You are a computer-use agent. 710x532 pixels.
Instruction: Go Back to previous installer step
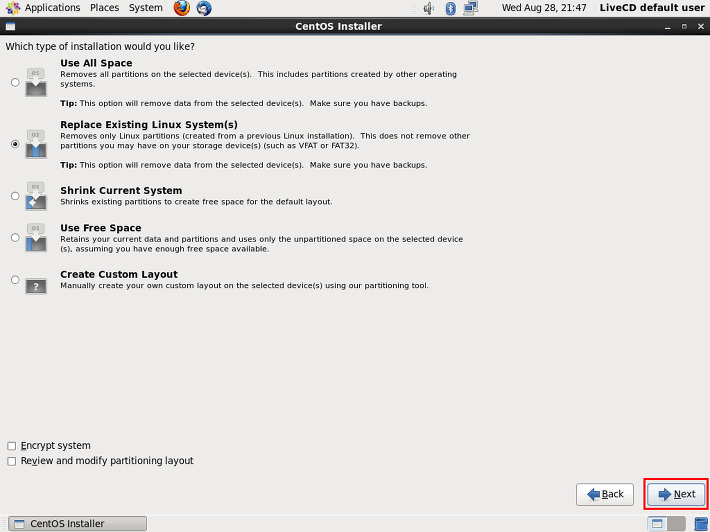(x=604, y=494)
